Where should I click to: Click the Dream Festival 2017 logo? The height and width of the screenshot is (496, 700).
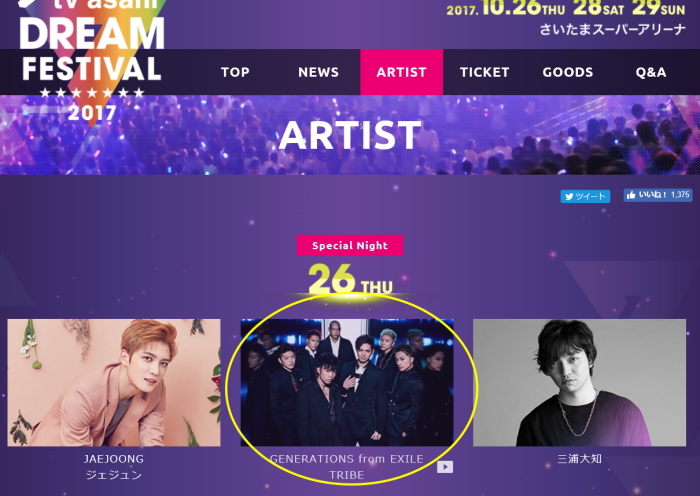pyautogui.click(x=92, y=60)
